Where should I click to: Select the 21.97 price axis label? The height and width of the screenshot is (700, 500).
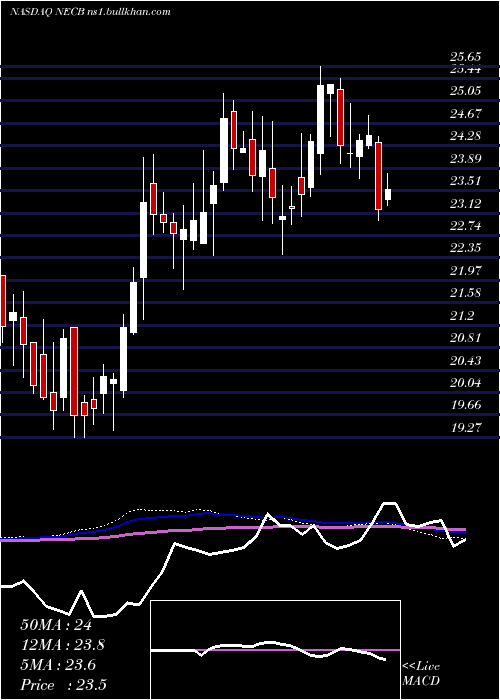click(466, 271)
